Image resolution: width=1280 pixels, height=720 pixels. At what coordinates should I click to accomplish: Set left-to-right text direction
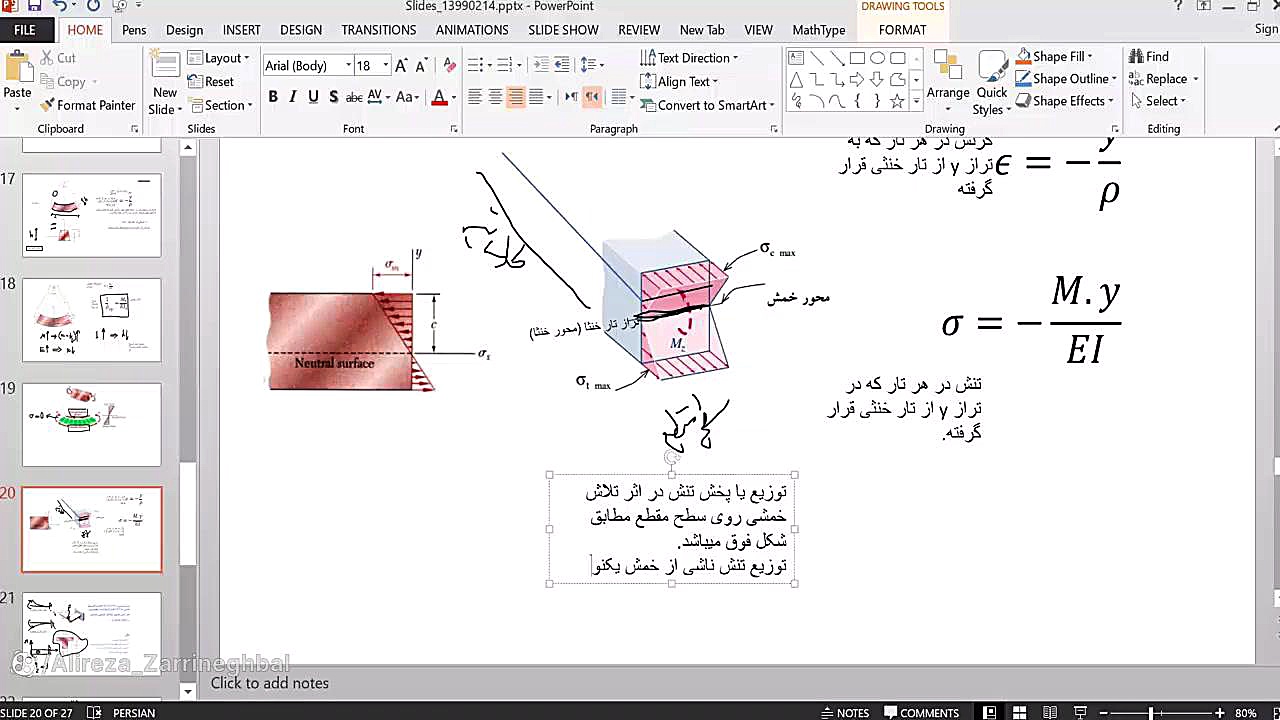571,97
